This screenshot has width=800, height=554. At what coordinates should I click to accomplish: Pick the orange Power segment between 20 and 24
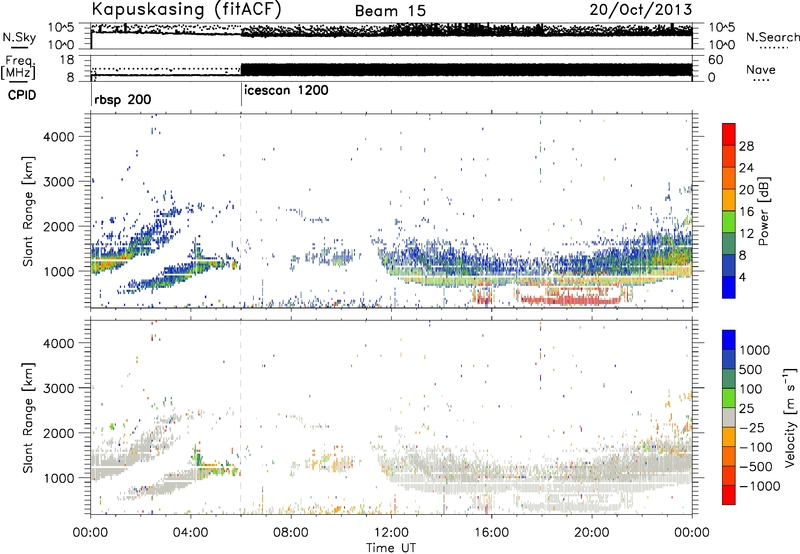click(729, 178)
